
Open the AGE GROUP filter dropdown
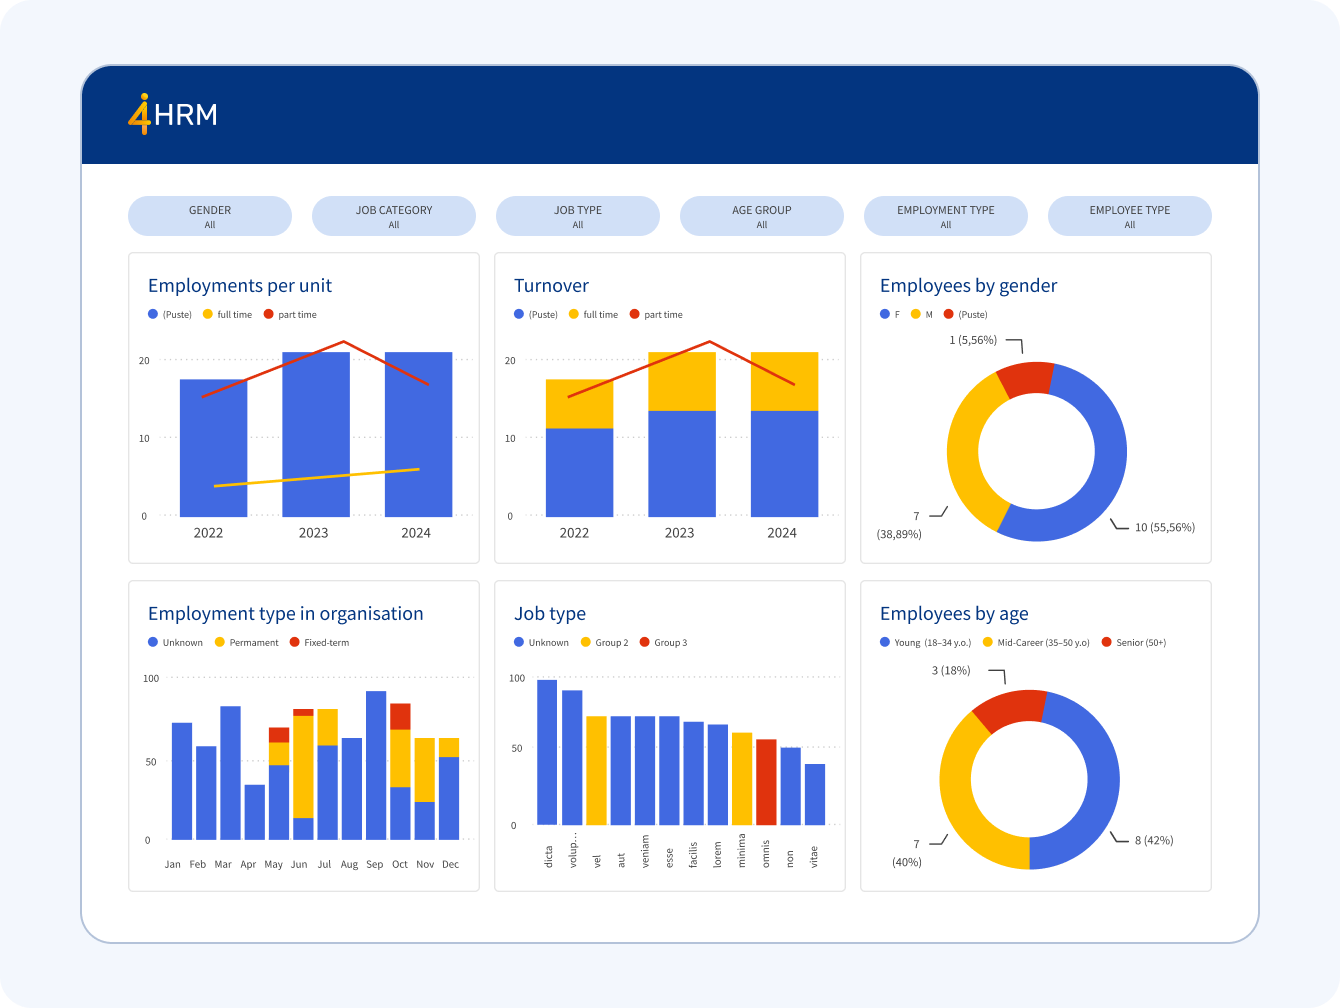point(762,216)
